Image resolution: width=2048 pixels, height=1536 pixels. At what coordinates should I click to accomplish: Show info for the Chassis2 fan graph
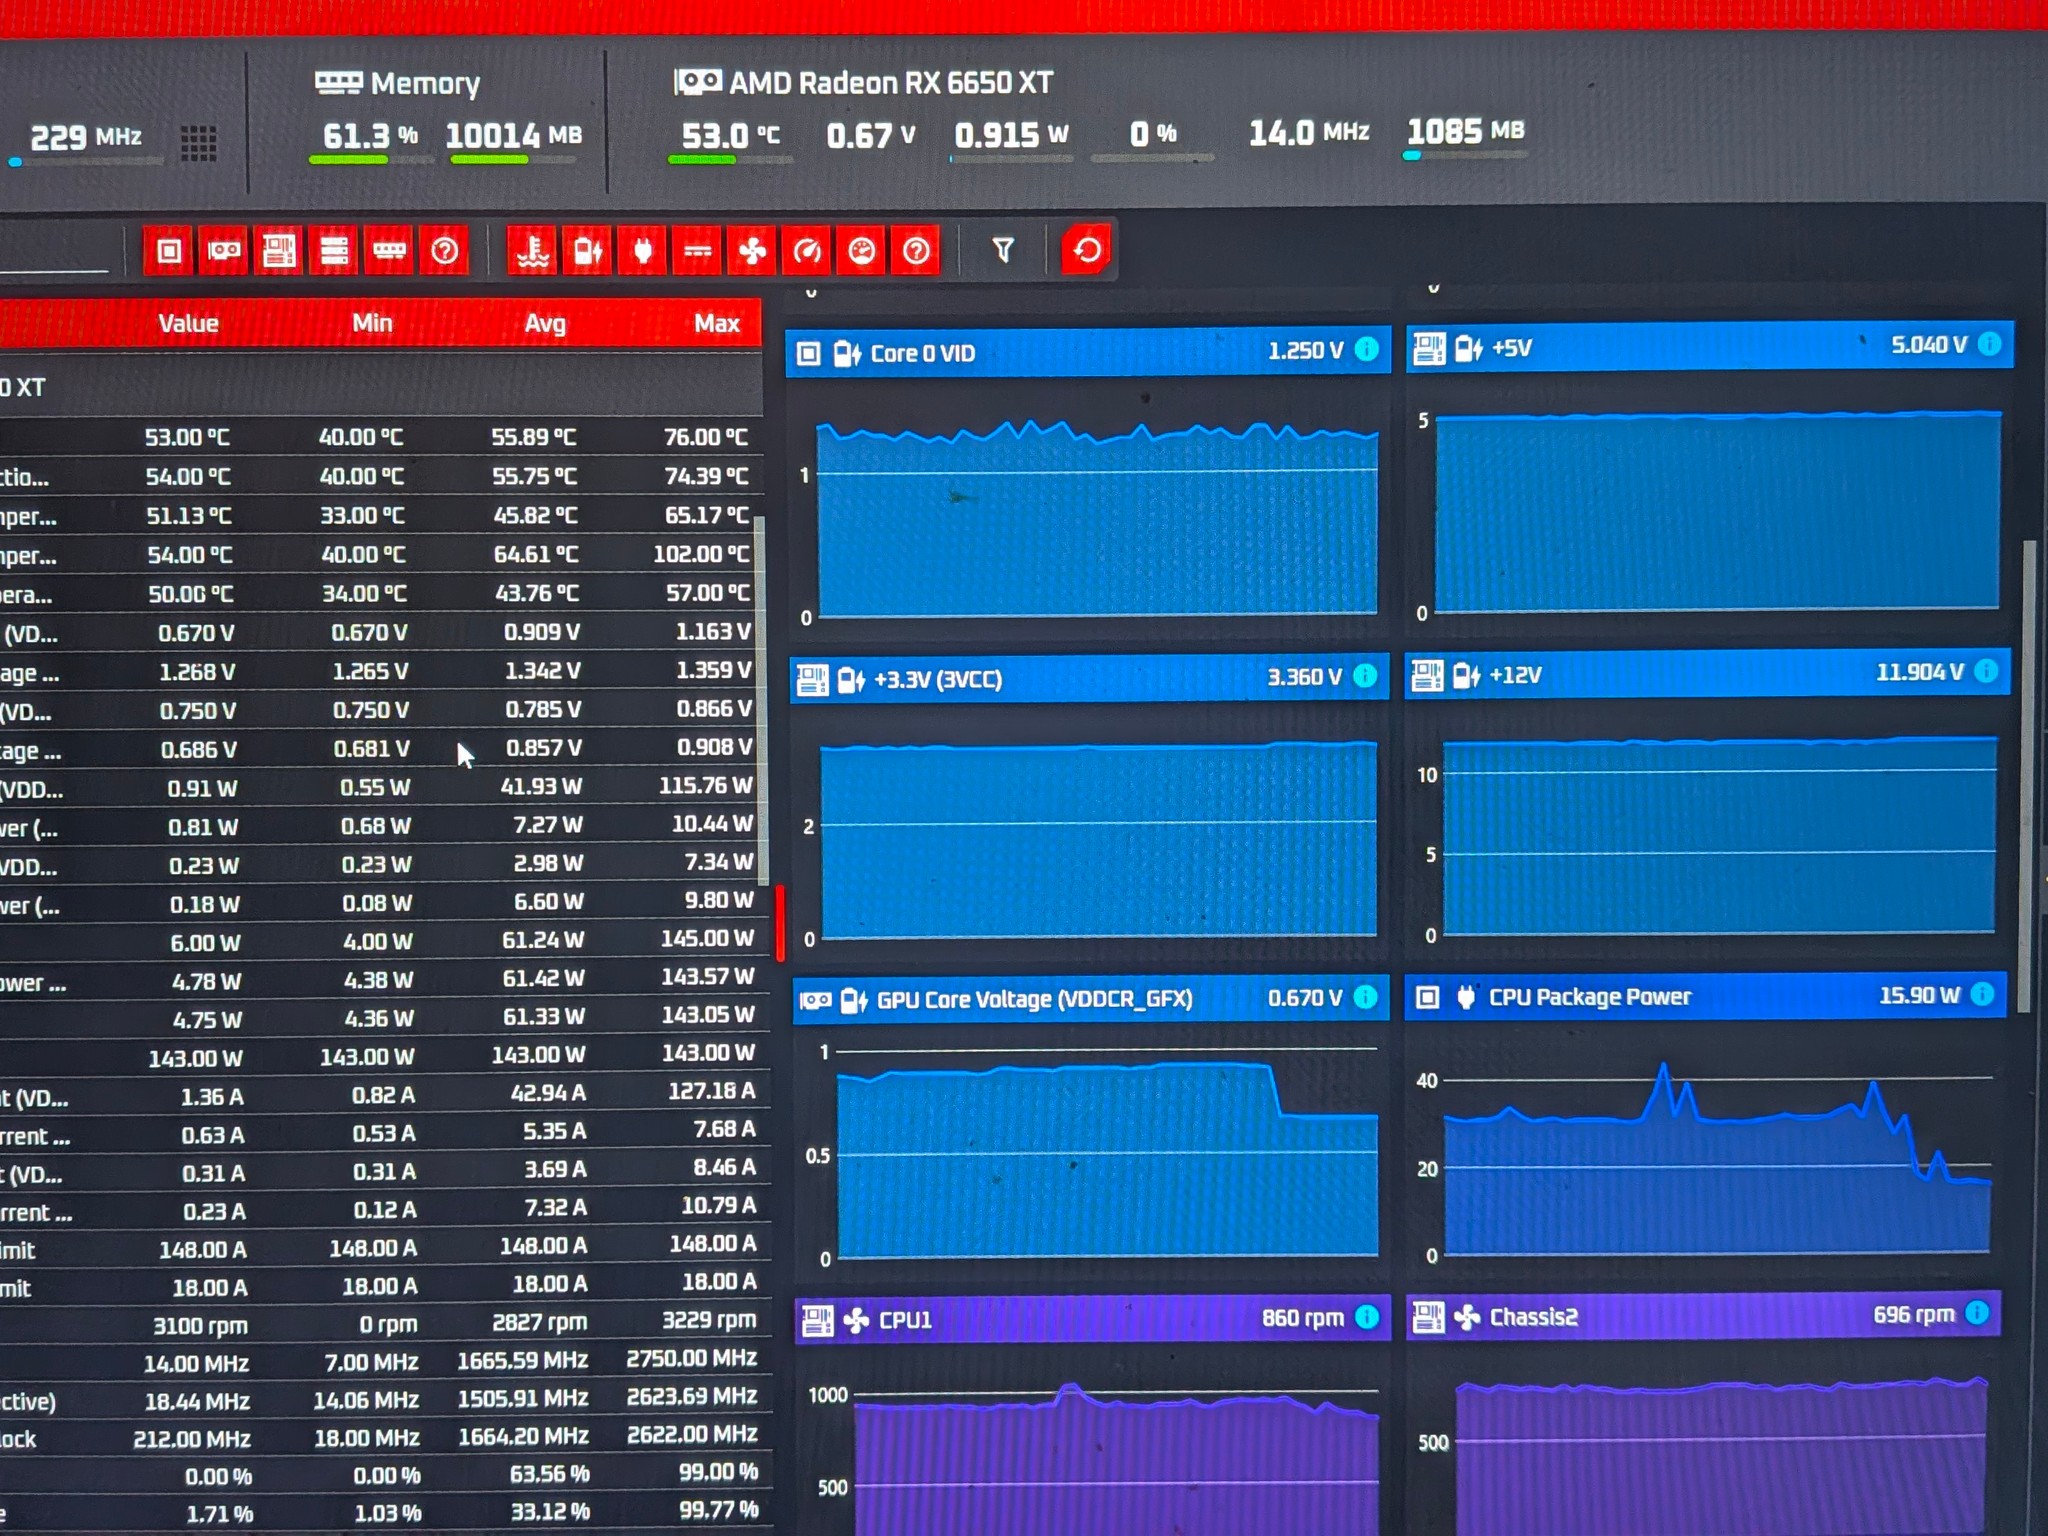(1977, 1313)
